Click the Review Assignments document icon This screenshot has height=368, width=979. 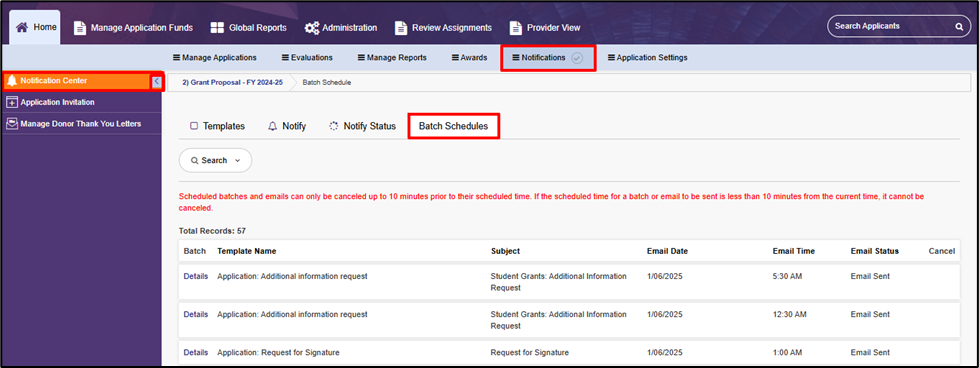[401, 27]
